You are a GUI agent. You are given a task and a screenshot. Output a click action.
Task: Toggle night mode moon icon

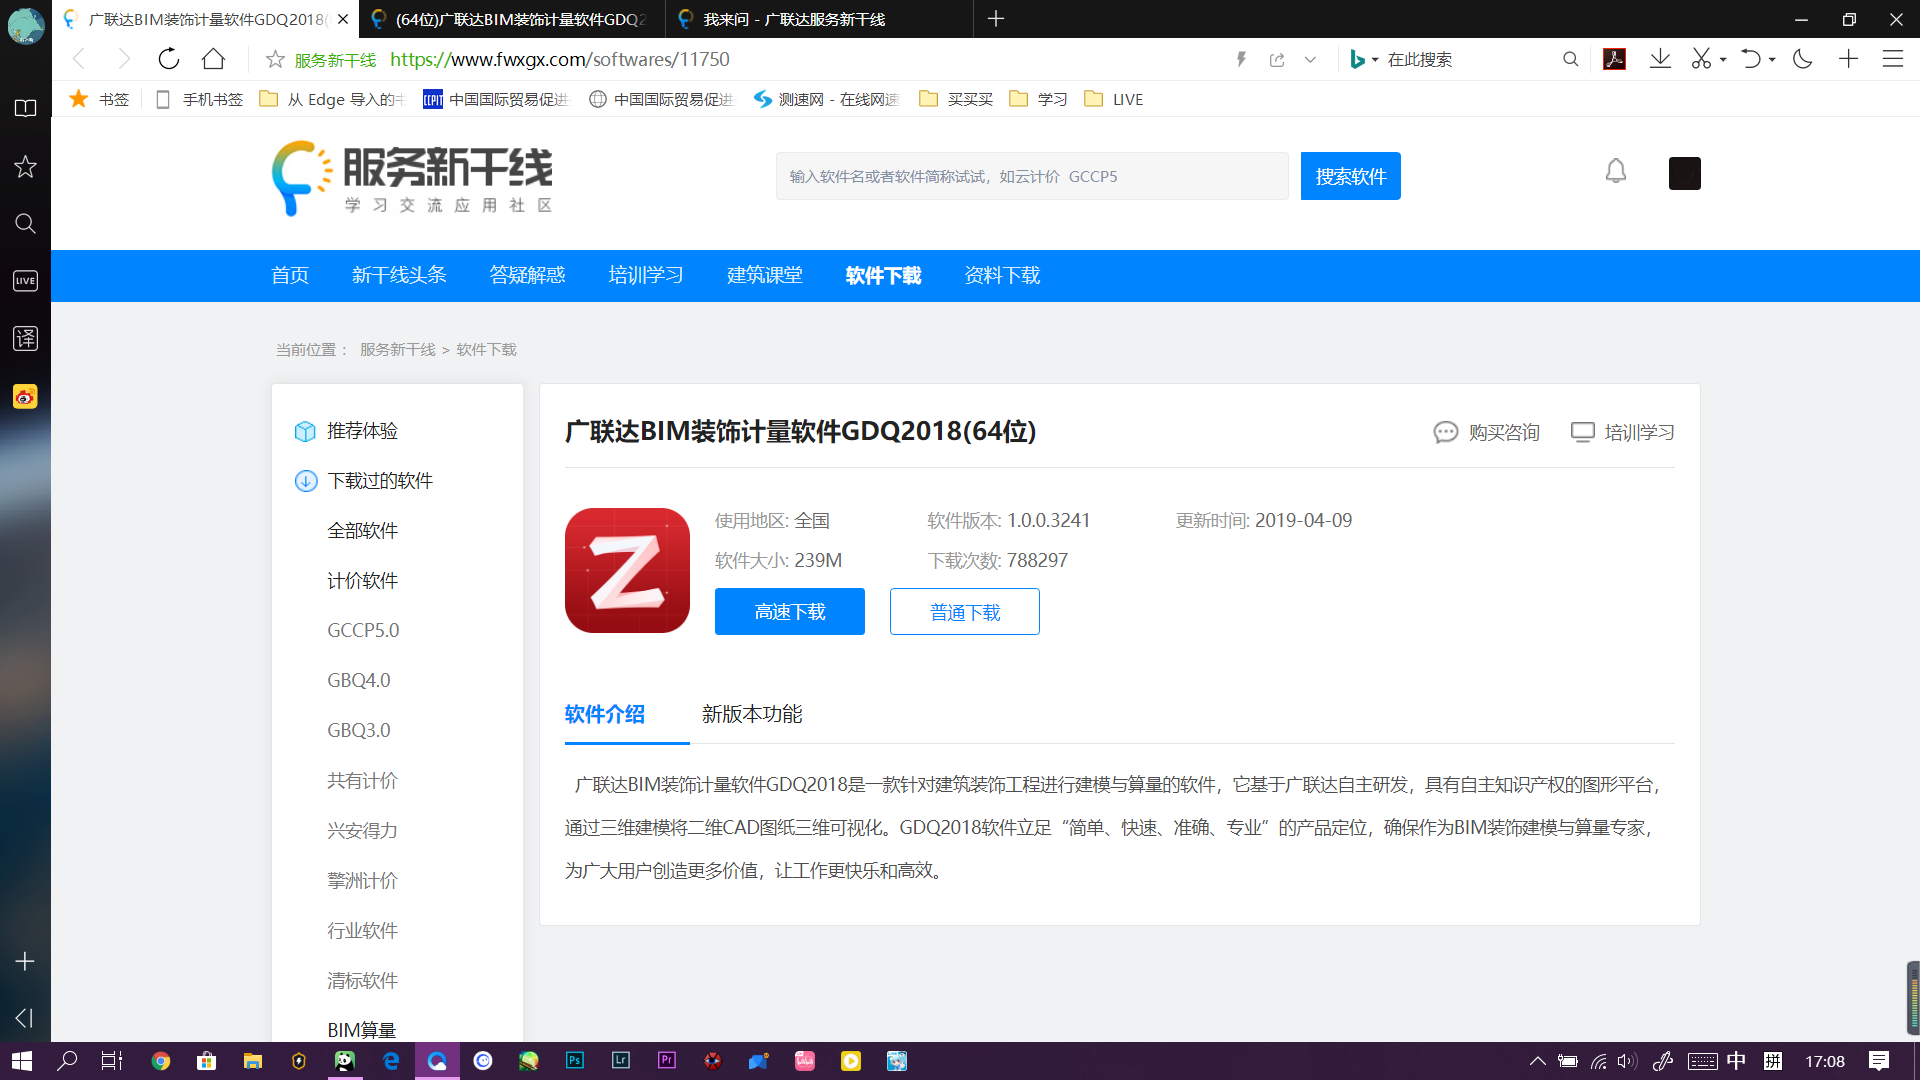pos(1803,59)
